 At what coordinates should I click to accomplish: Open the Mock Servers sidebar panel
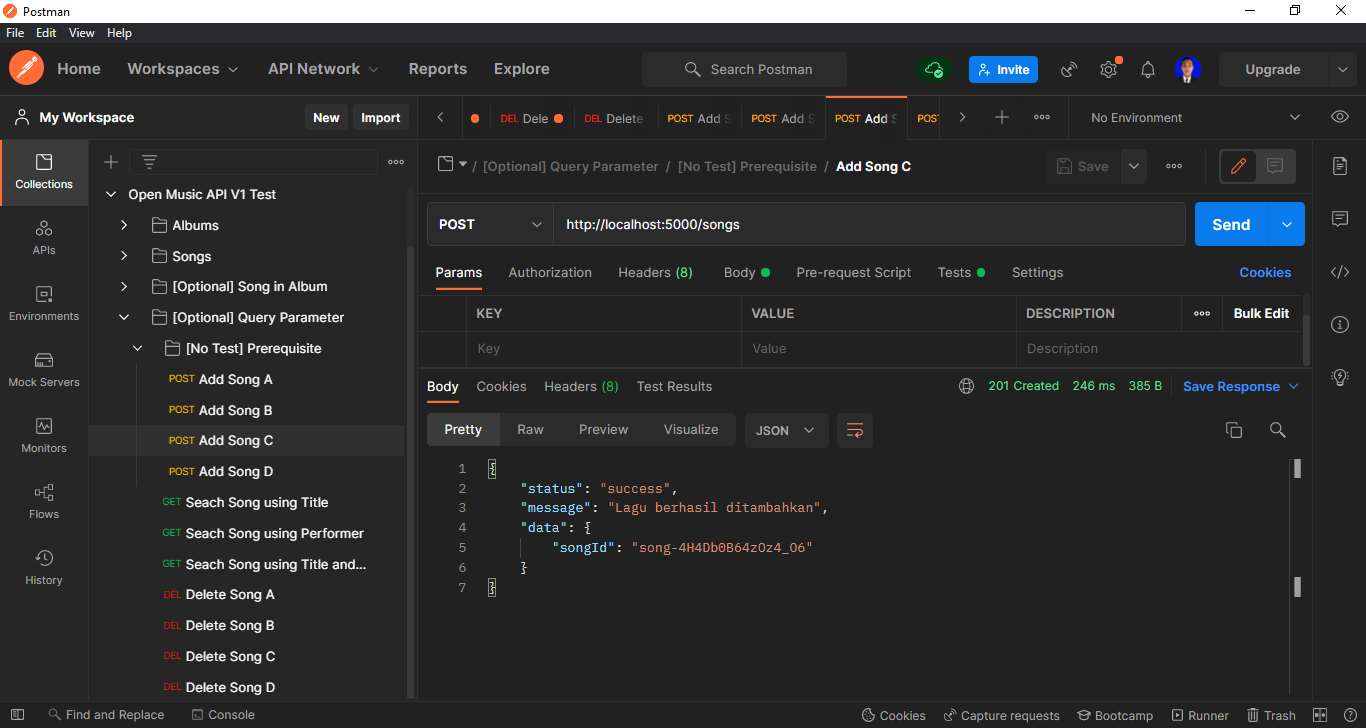pyautogui.click(x=44, y=370)
